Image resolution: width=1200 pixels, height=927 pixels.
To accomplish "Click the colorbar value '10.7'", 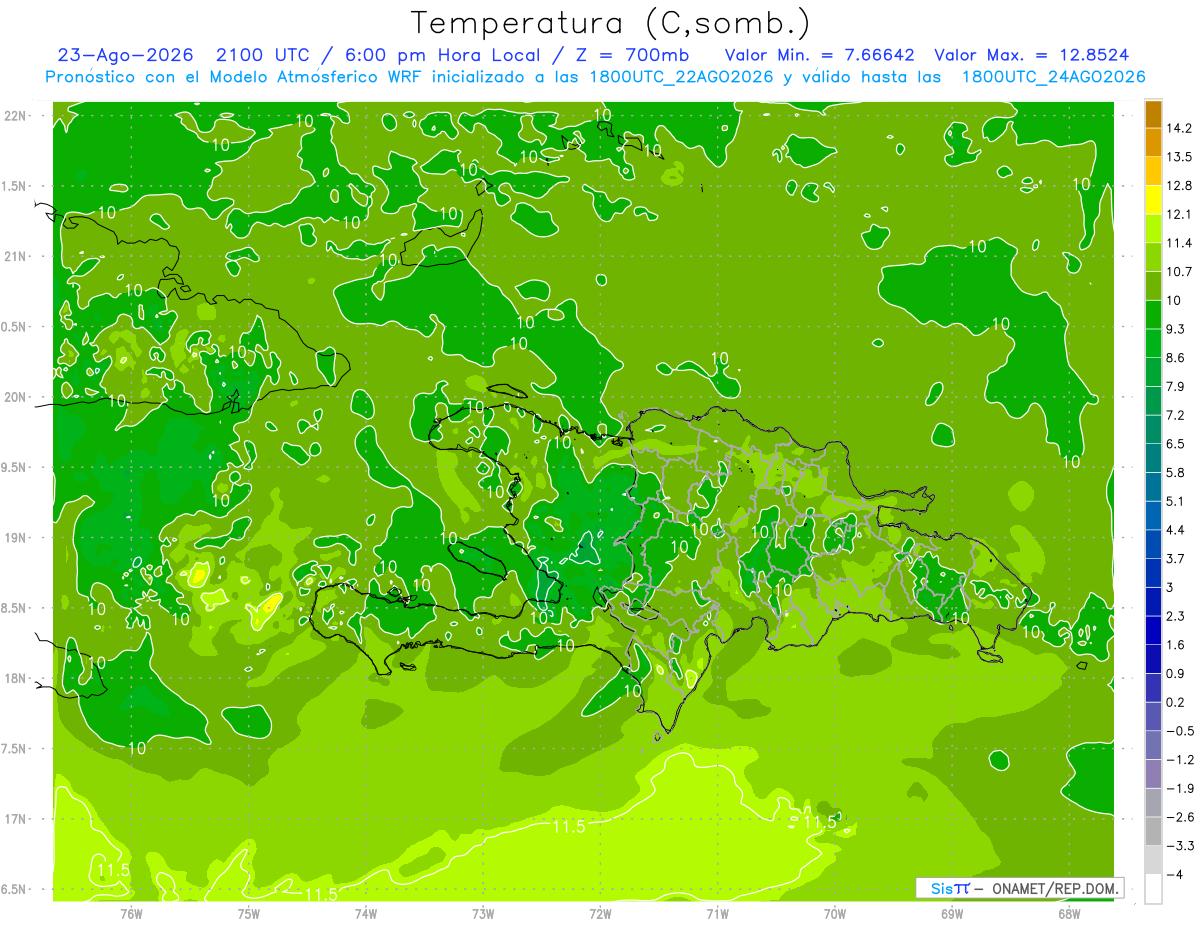I will tap(1177, 272).
